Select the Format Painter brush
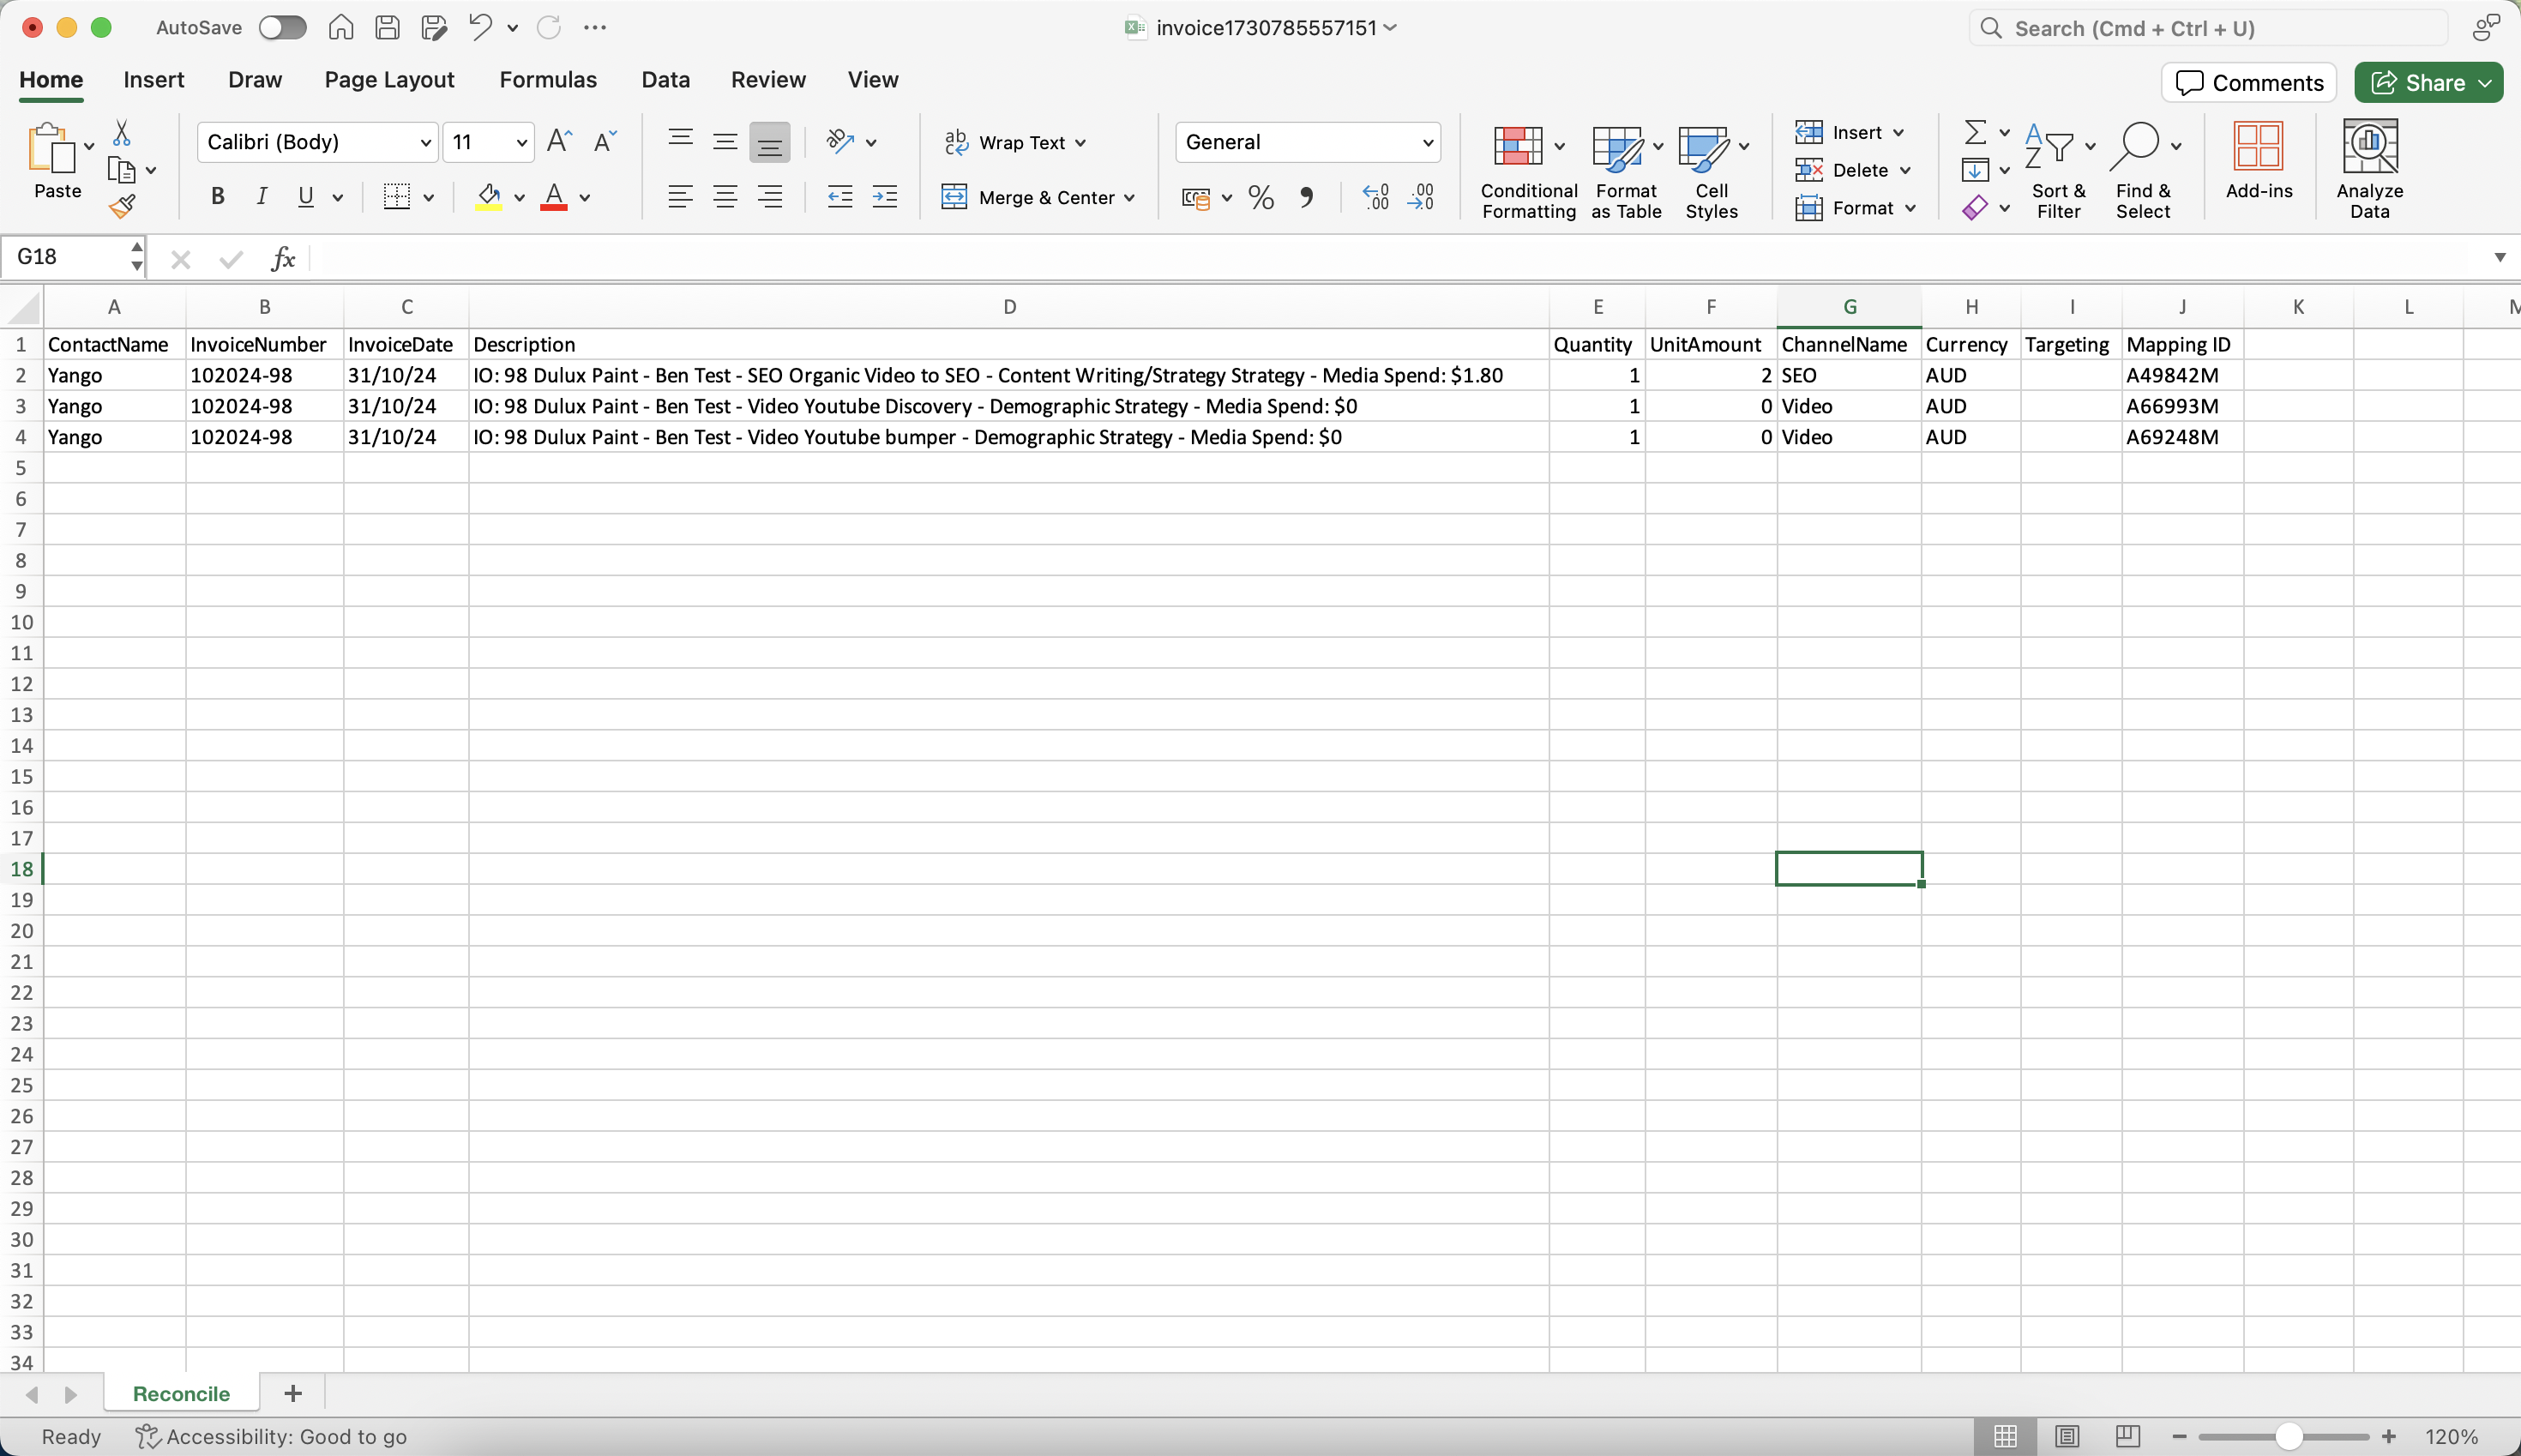The width and height of the screenshot is (2521, 1456). [122, 207]
